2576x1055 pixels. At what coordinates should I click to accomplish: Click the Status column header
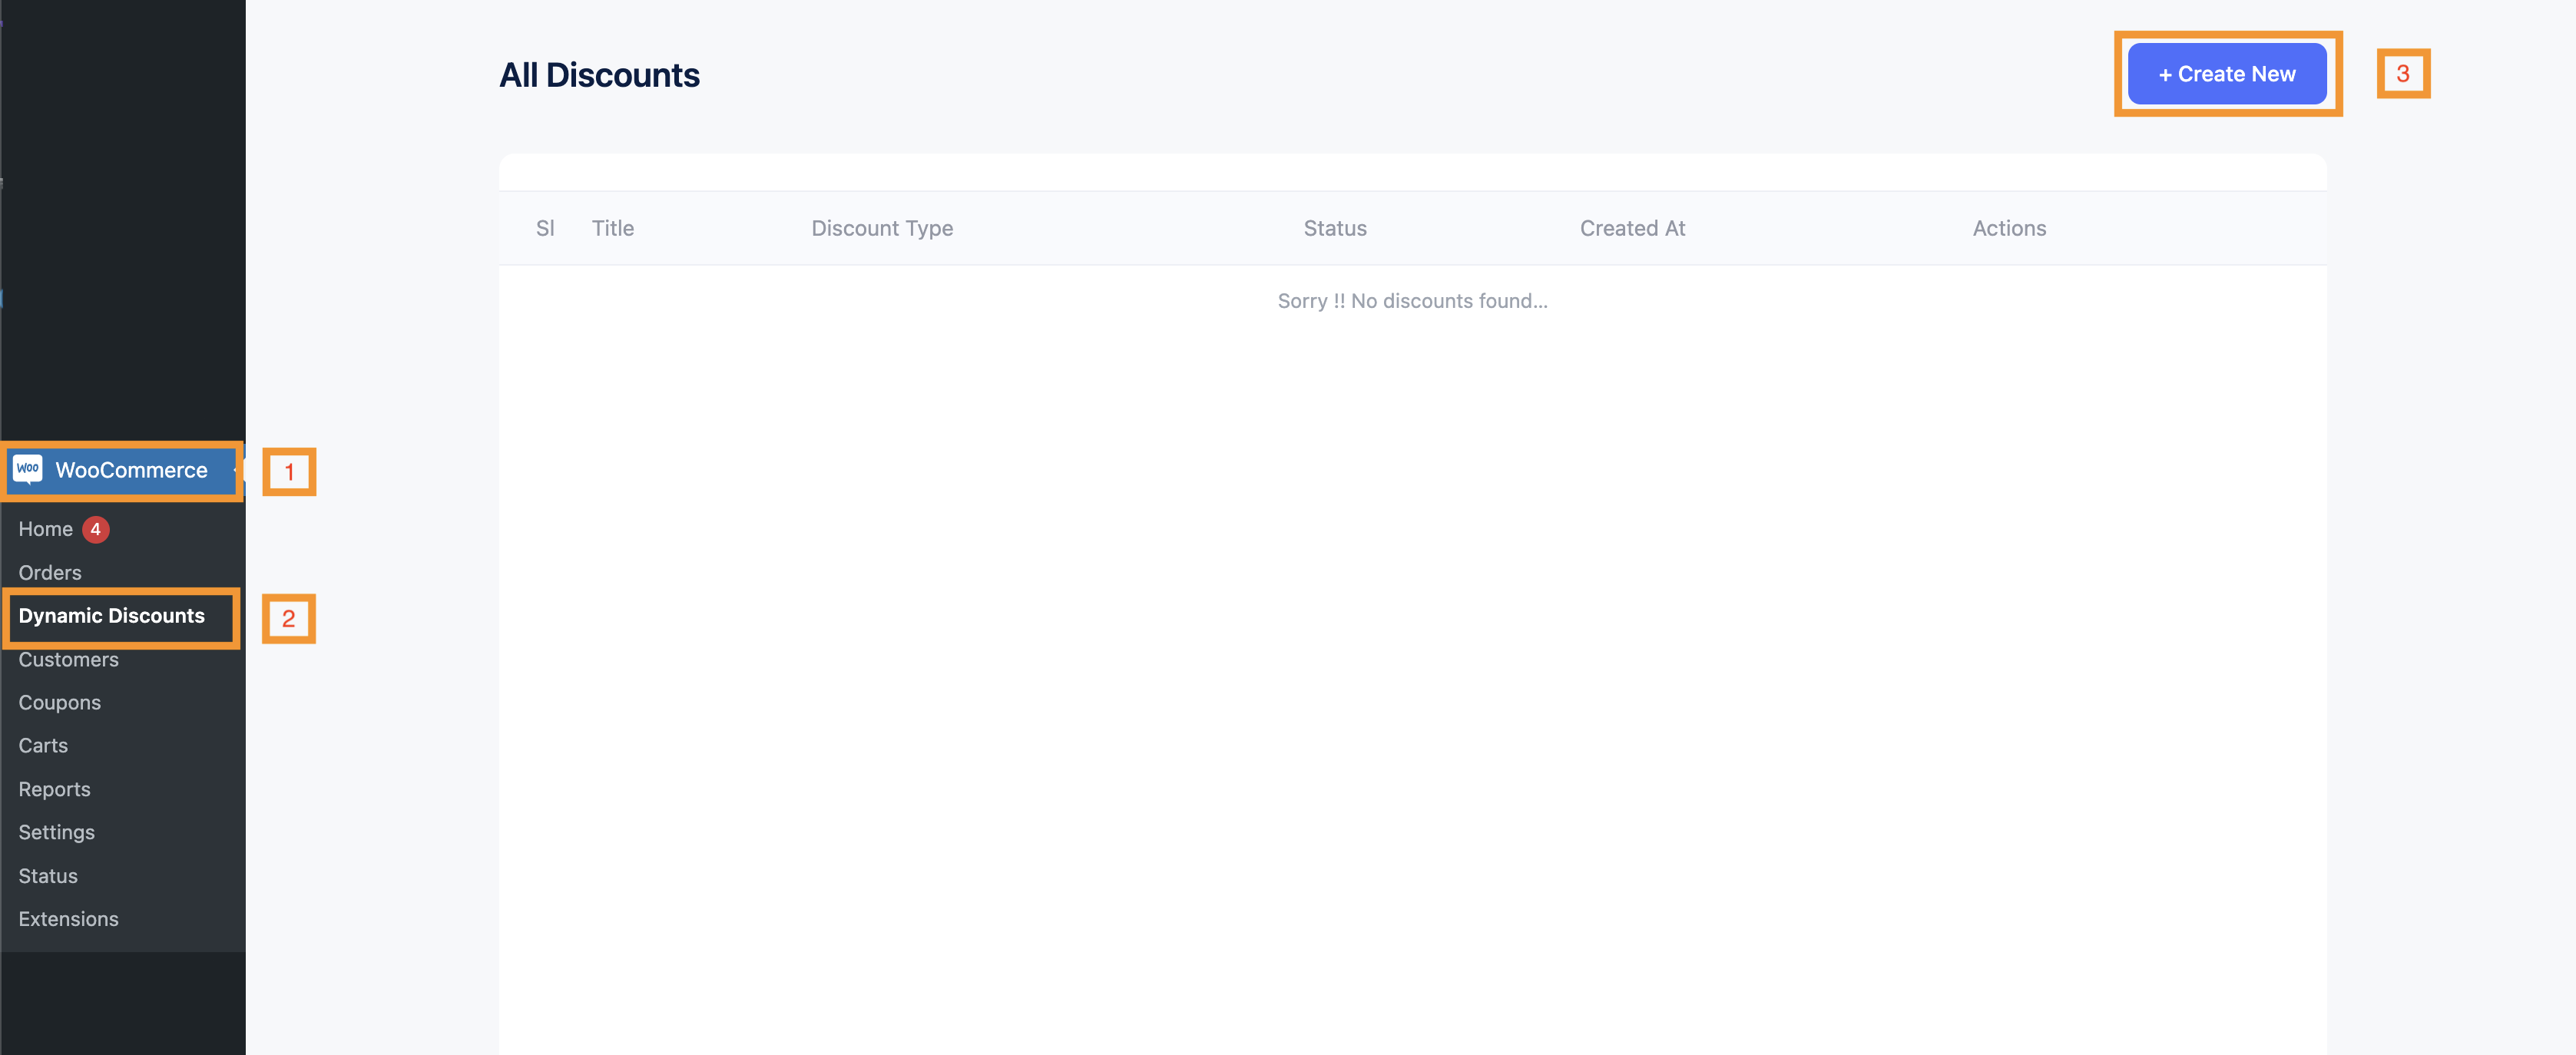tap(1334, 227)
